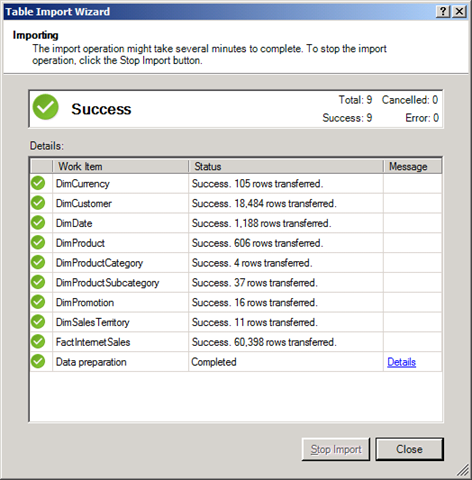Image resolution: width=472 pixels, height=480 pixels.
Task: Click the 'Total: 9' summary text
Action: (355, 100)
